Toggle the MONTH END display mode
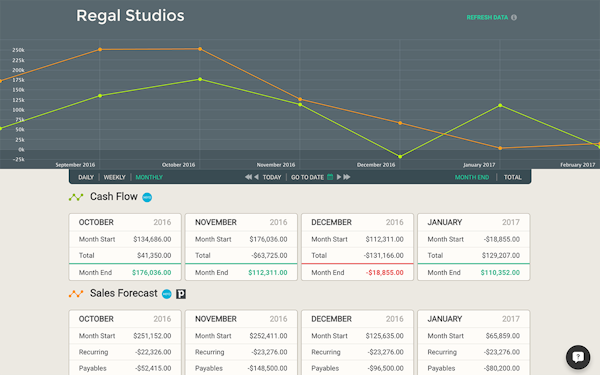 click(x=472, y=177)
